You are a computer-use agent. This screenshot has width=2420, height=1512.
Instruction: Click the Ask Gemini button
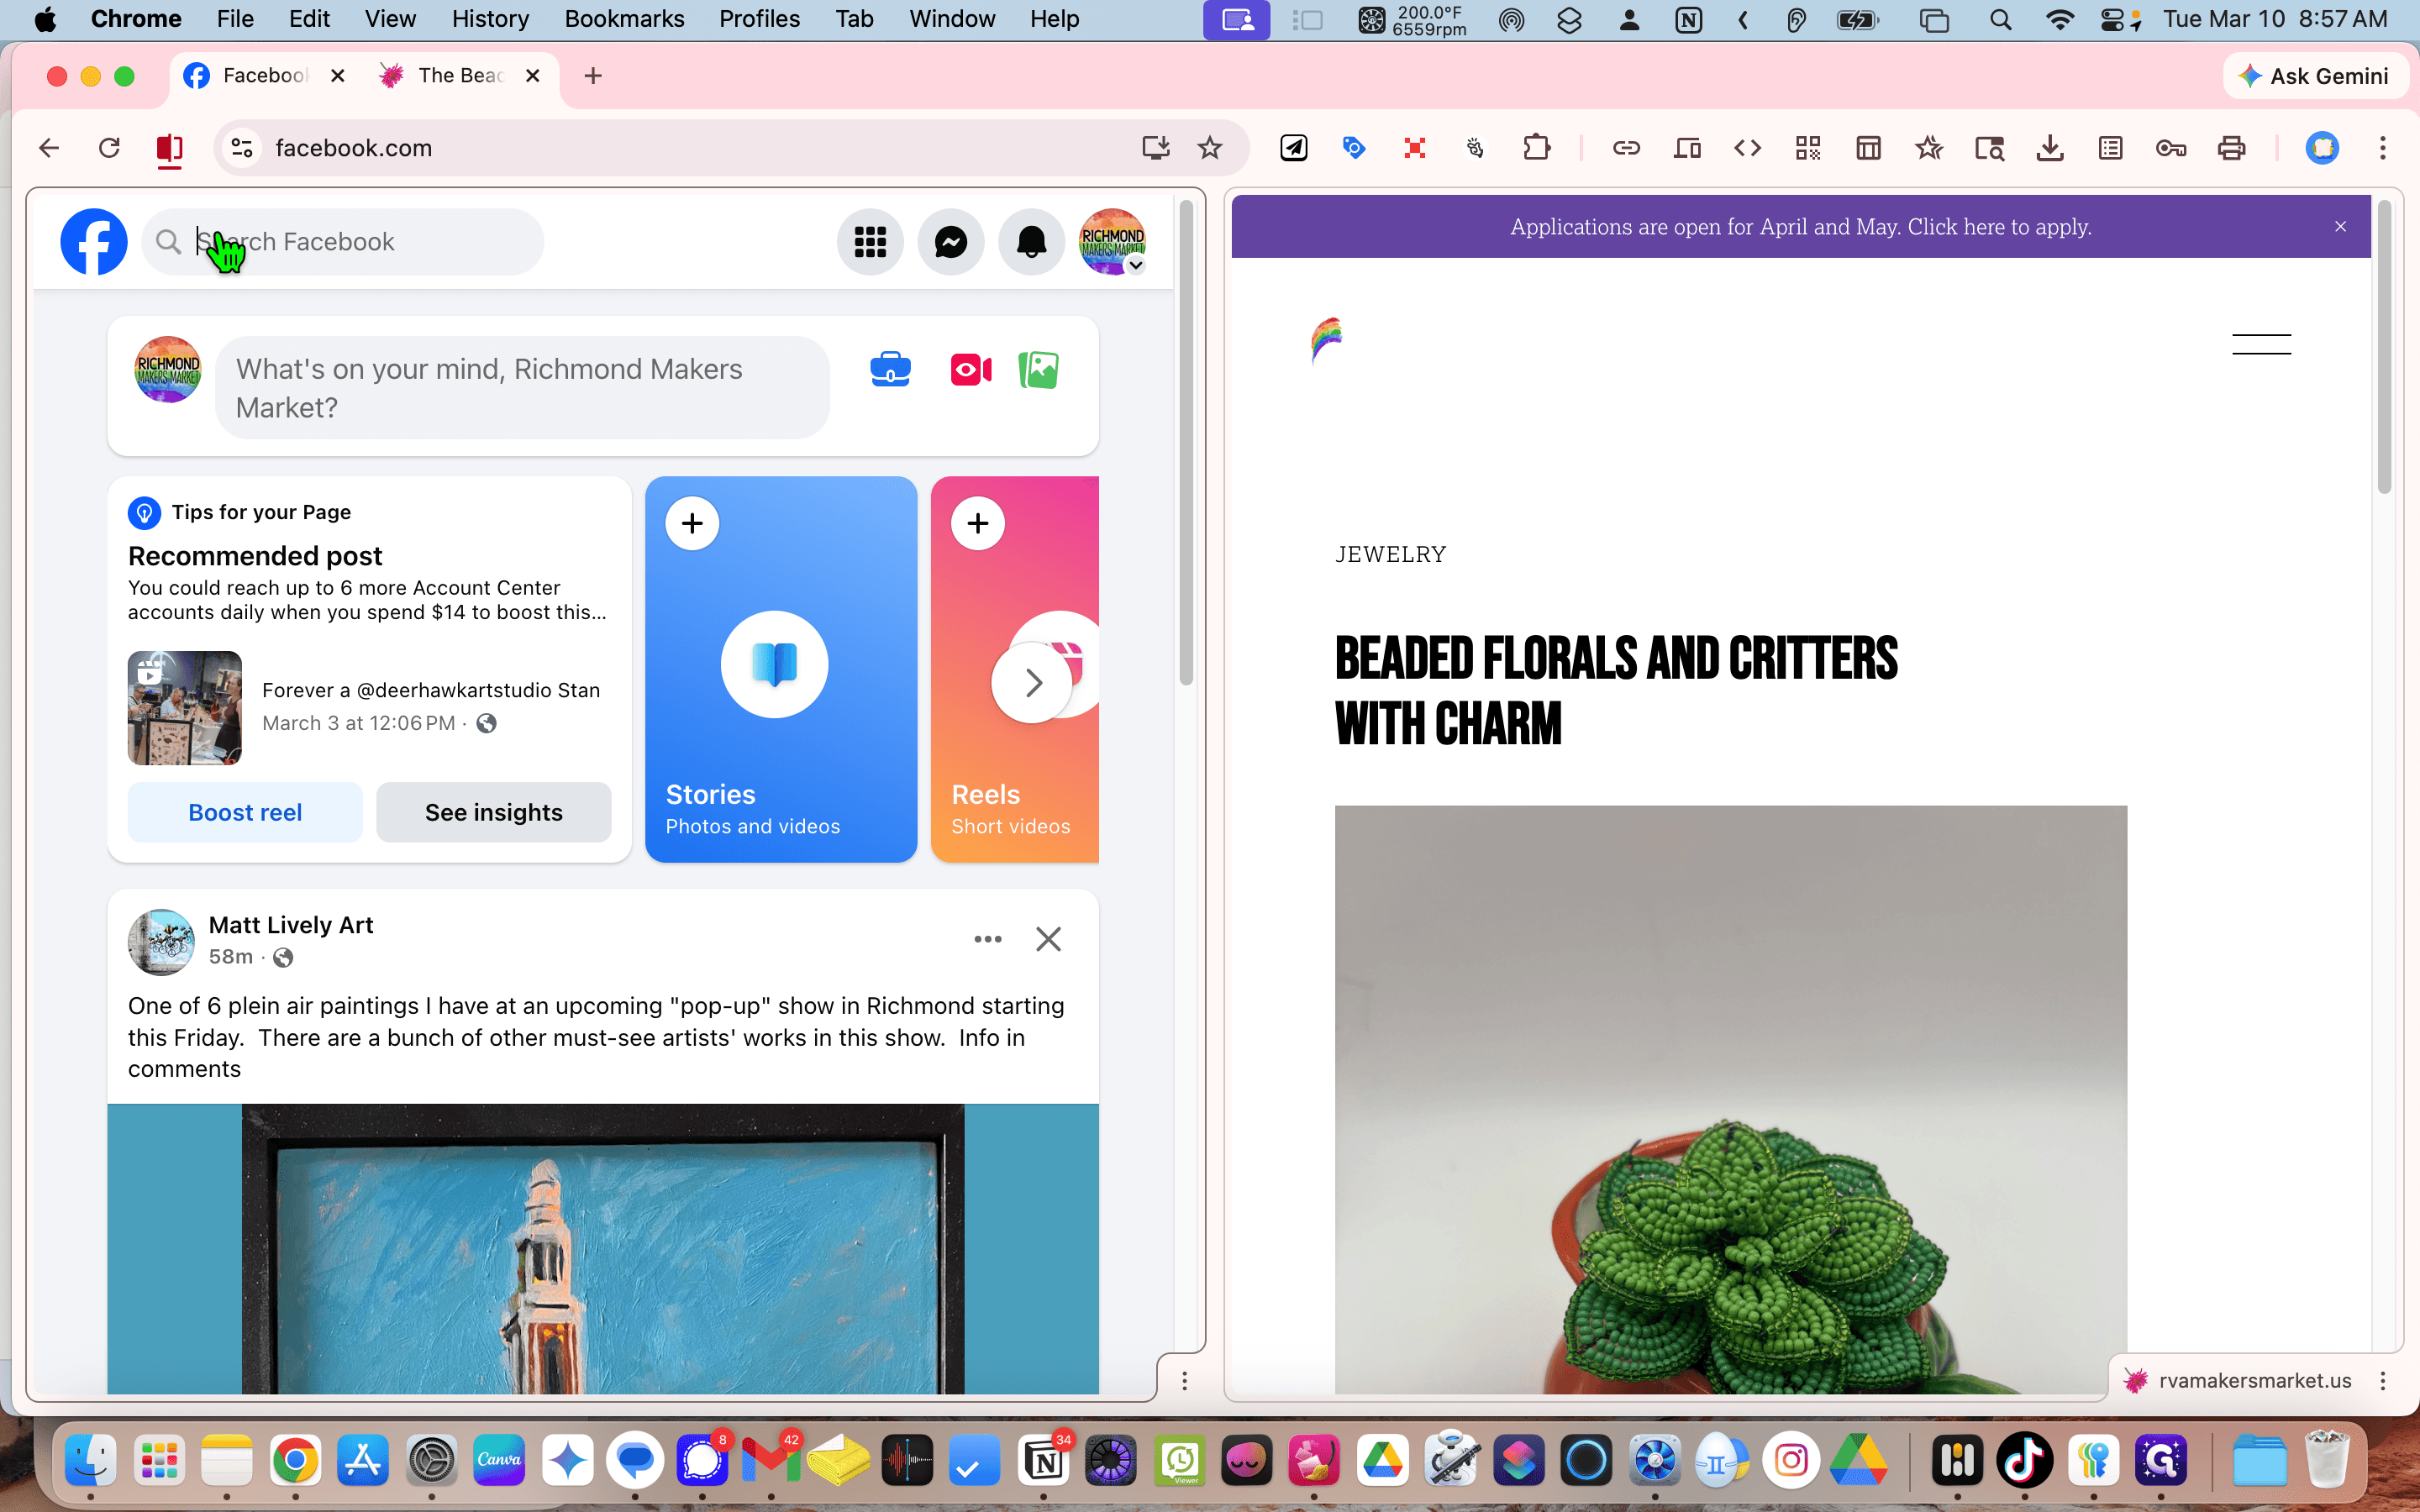(2314, 76)
